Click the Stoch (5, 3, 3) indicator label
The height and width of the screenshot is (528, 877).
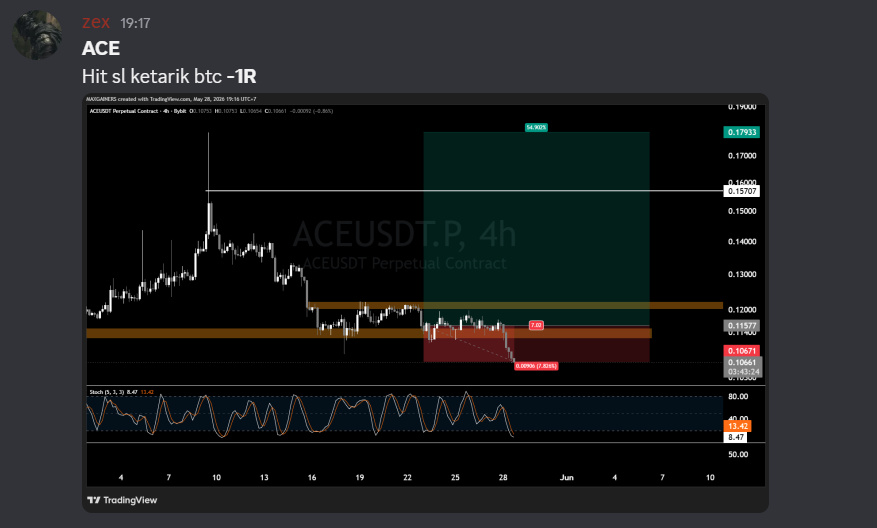click(107, 392)
